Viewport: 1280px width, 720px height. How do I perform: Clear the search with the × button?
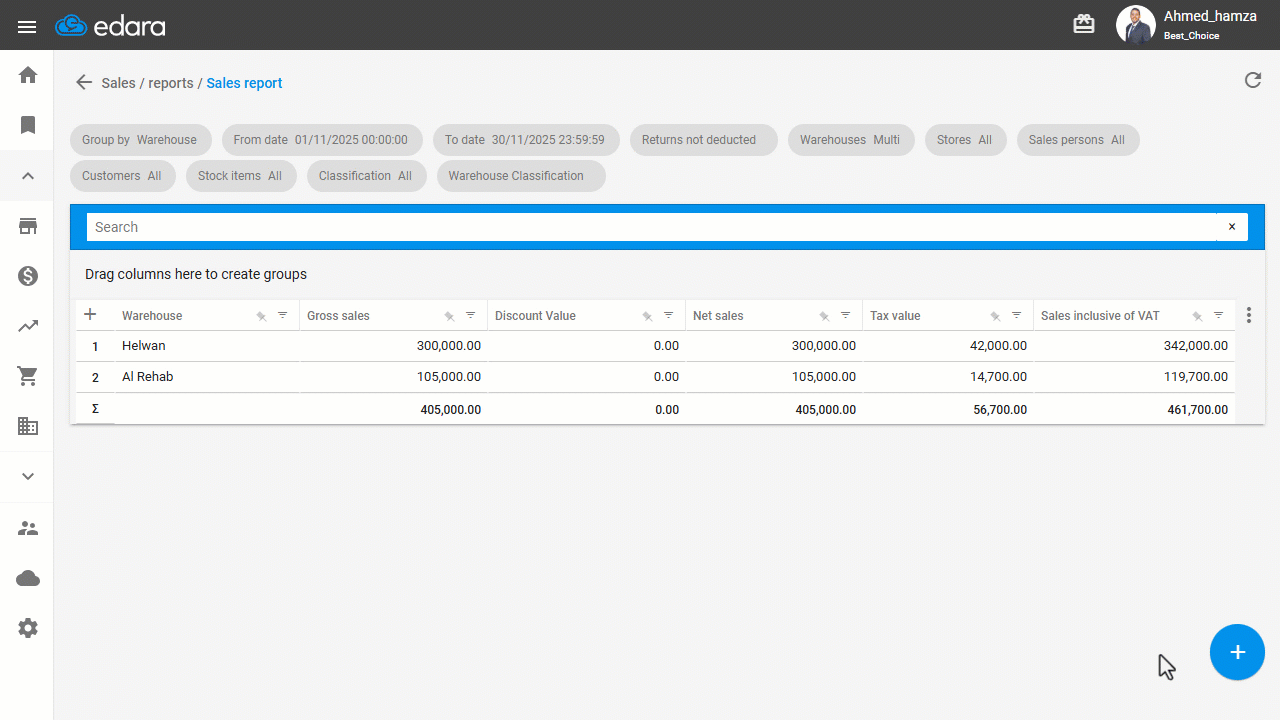pyautogui.click(x=1232, y=227)
